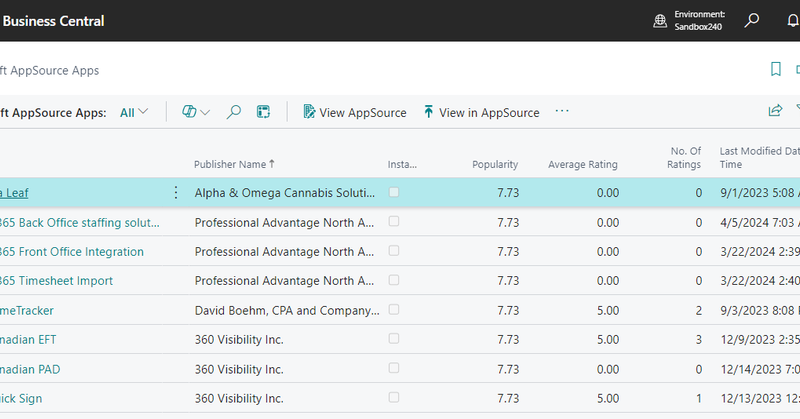Toggle Installed checkbox for Front Office Integration row
This screenshot has height=419, width=800.
394,251
